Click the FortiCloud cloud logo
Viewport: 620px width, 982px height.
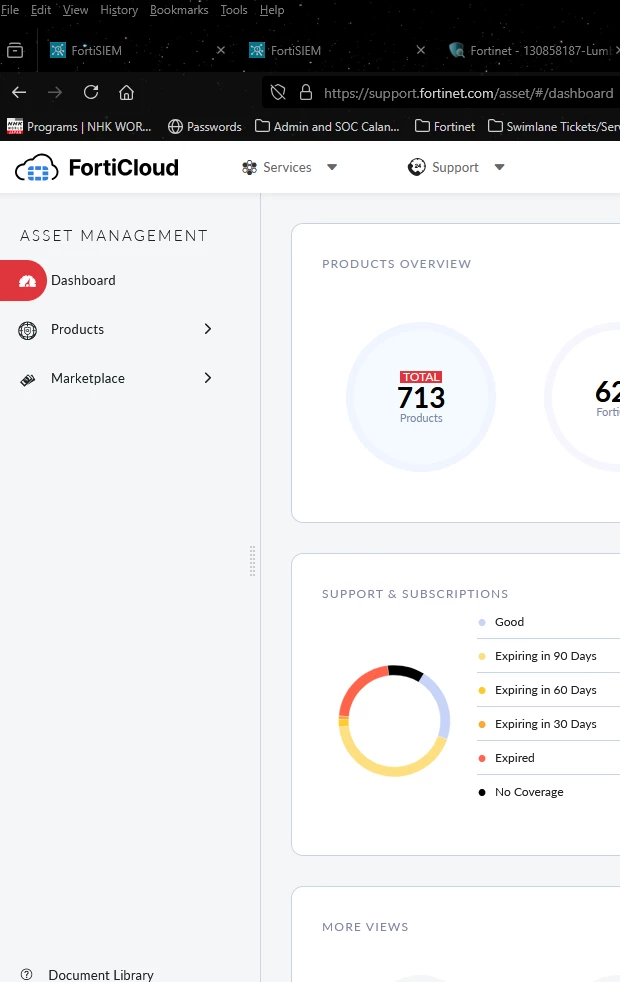(x=36, y=168)
